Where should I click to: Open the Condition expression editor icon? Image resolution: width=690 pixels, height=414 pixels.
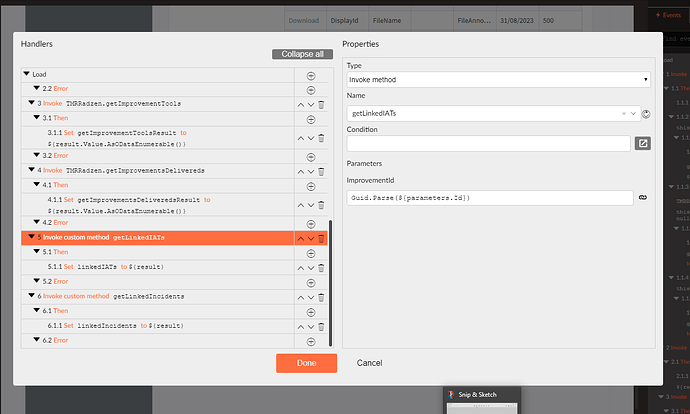642,143
